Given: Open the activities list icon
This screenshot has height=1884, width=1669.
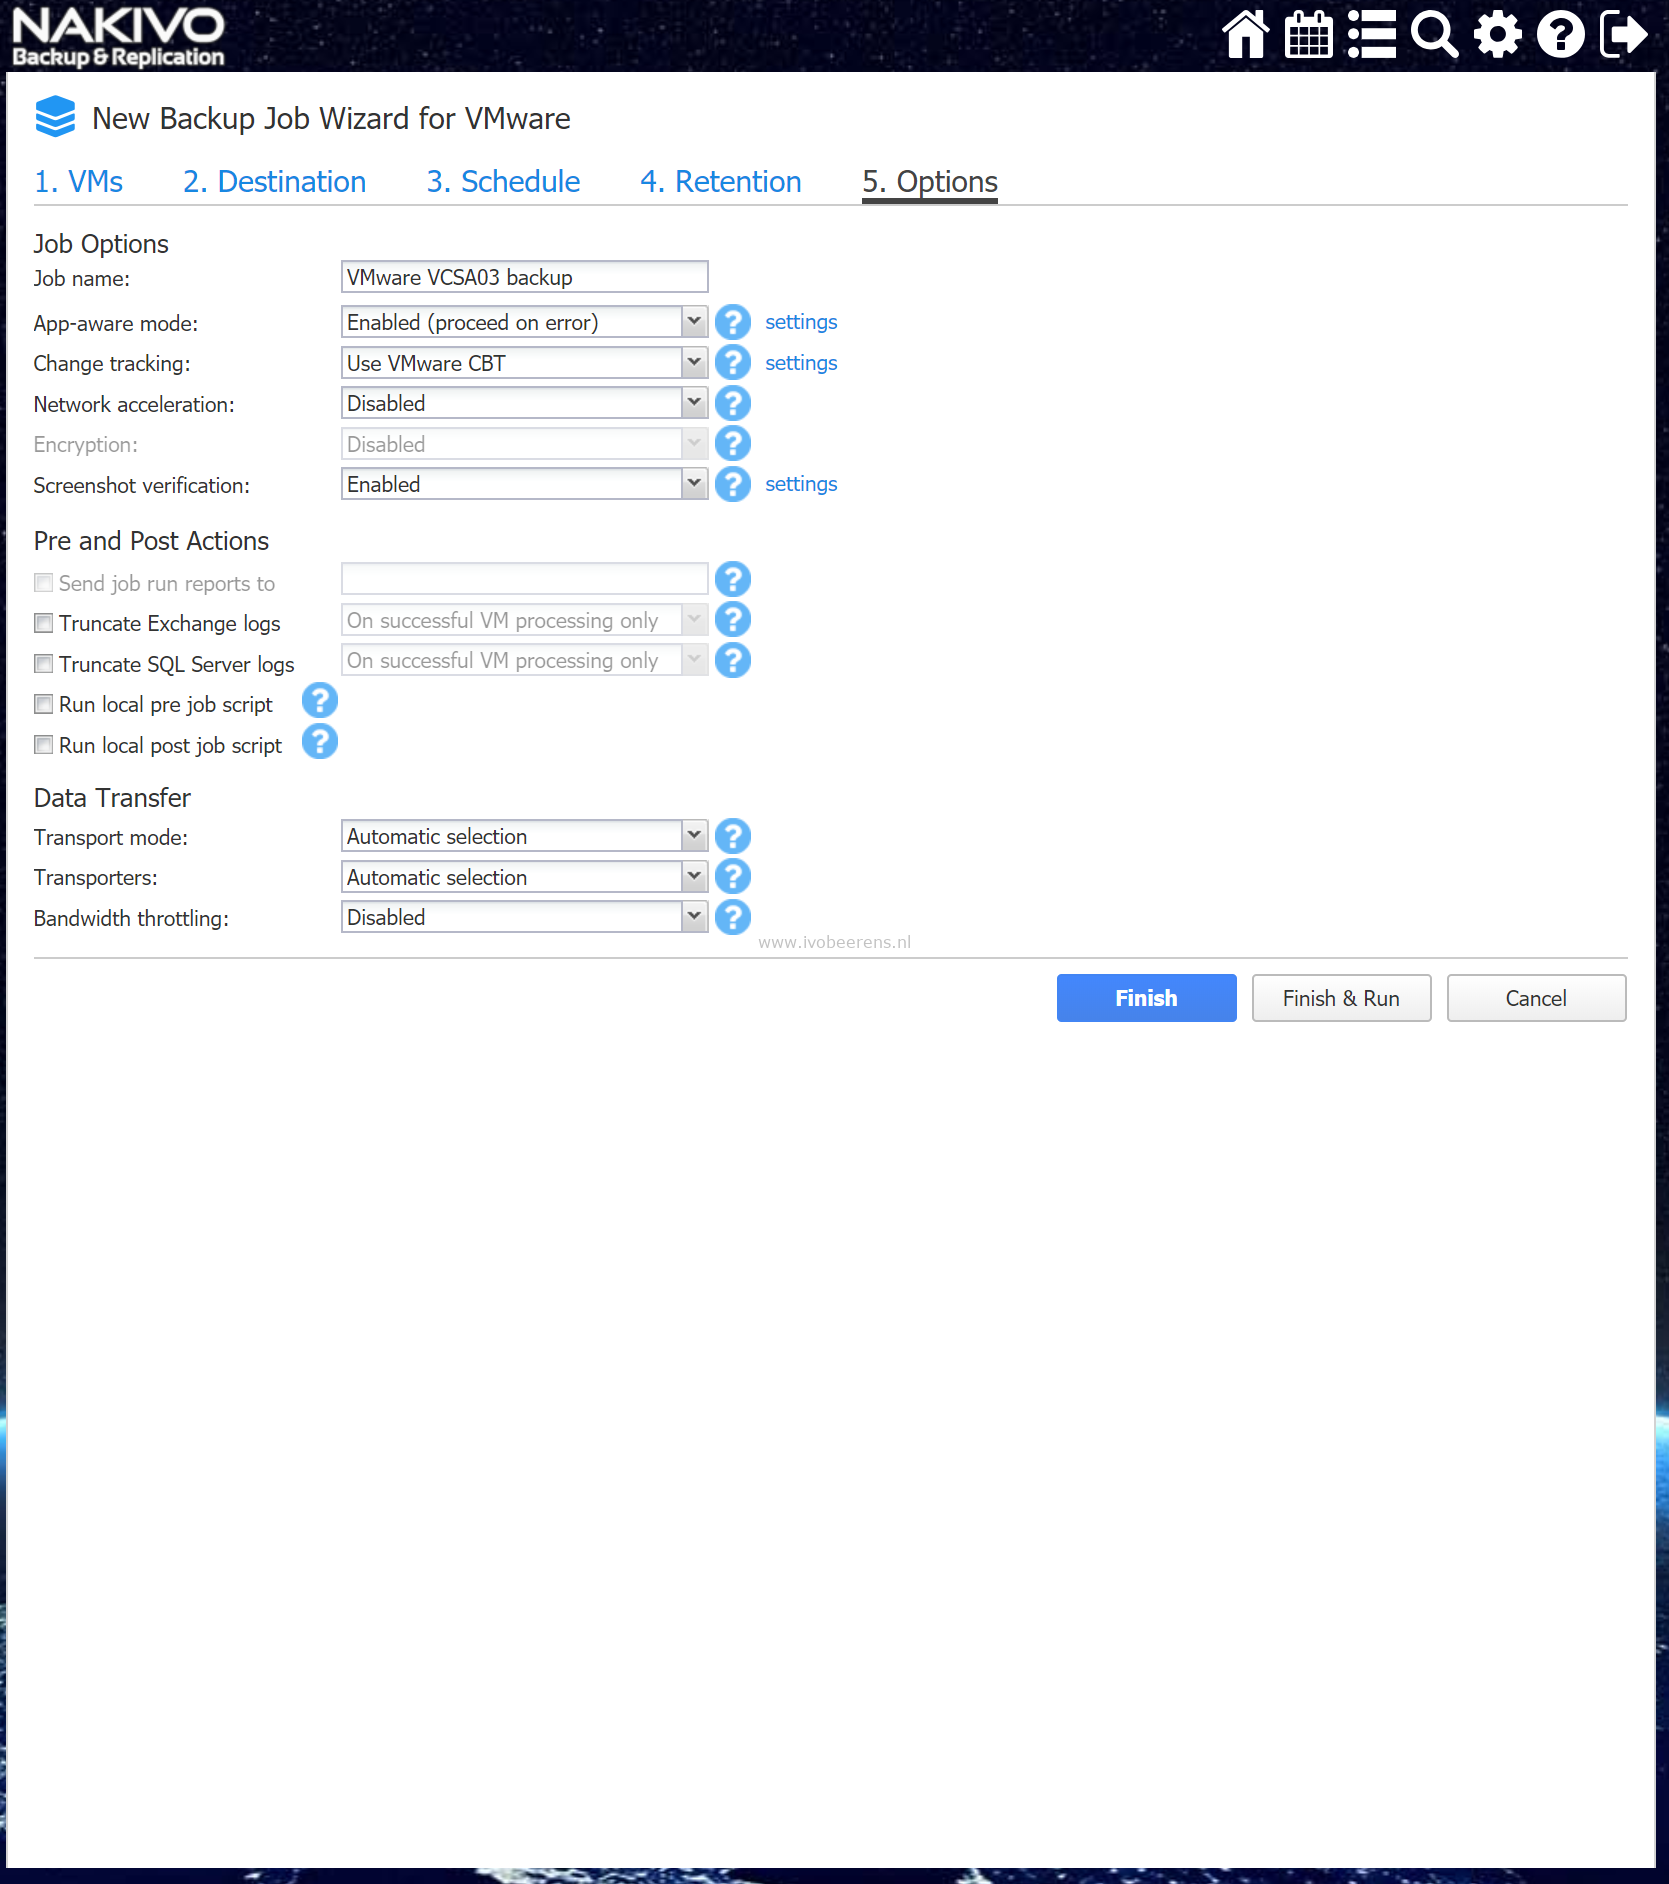Looking at the screenshot, I should (1372, 35).
